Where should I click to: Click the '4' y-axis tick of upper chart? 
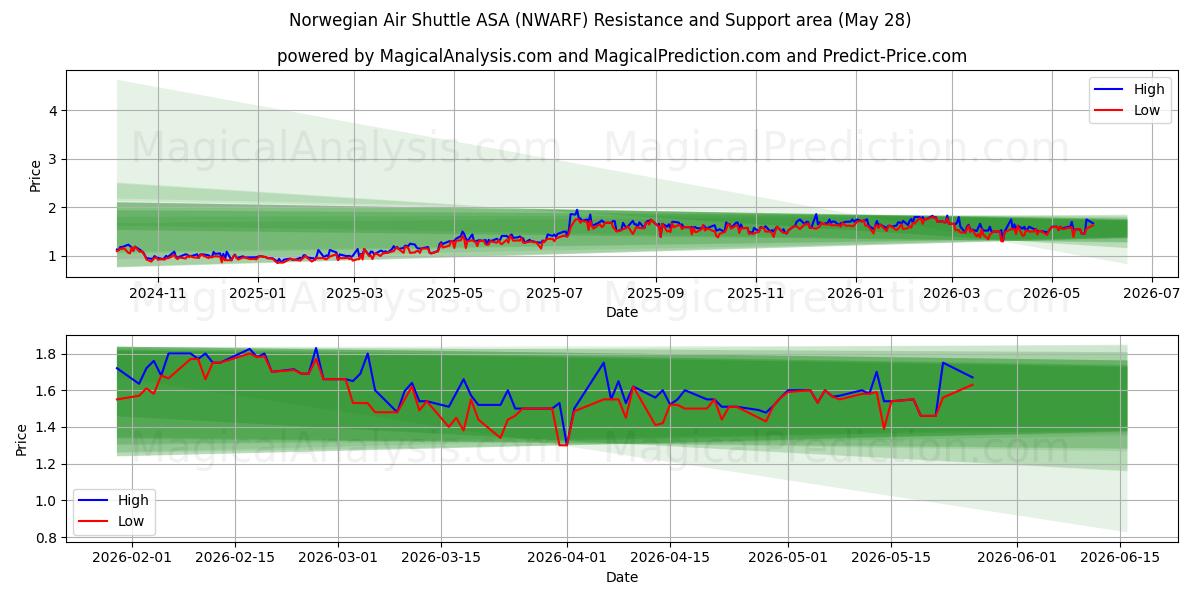coord(55,111)
